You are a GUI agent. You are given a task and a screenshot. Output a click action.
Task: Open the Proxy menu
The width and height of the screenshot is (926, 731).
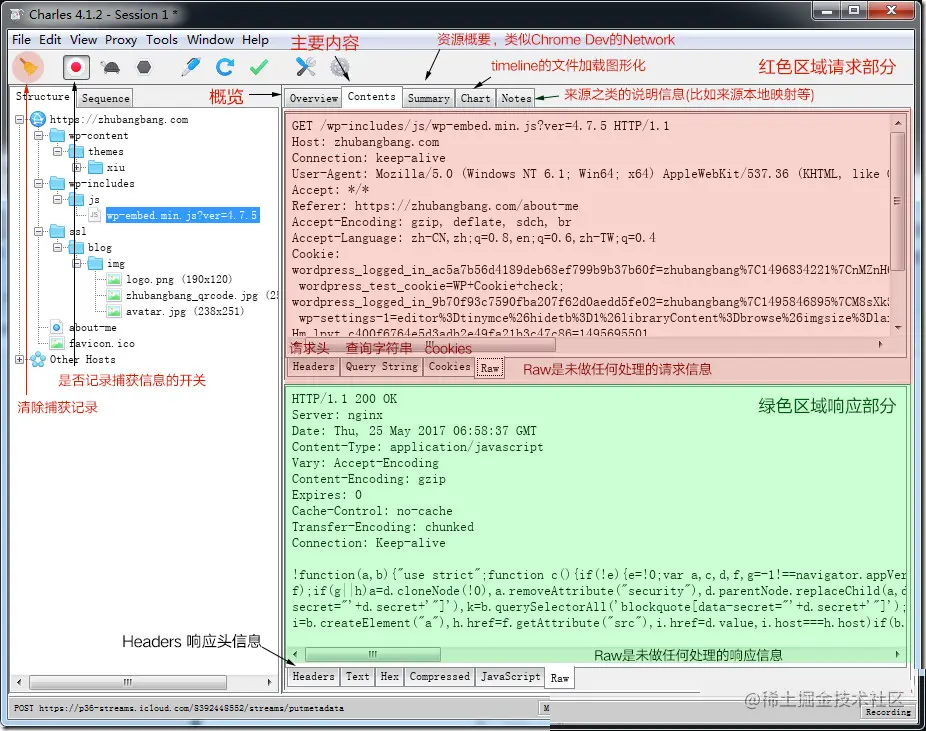coord(121,40)
